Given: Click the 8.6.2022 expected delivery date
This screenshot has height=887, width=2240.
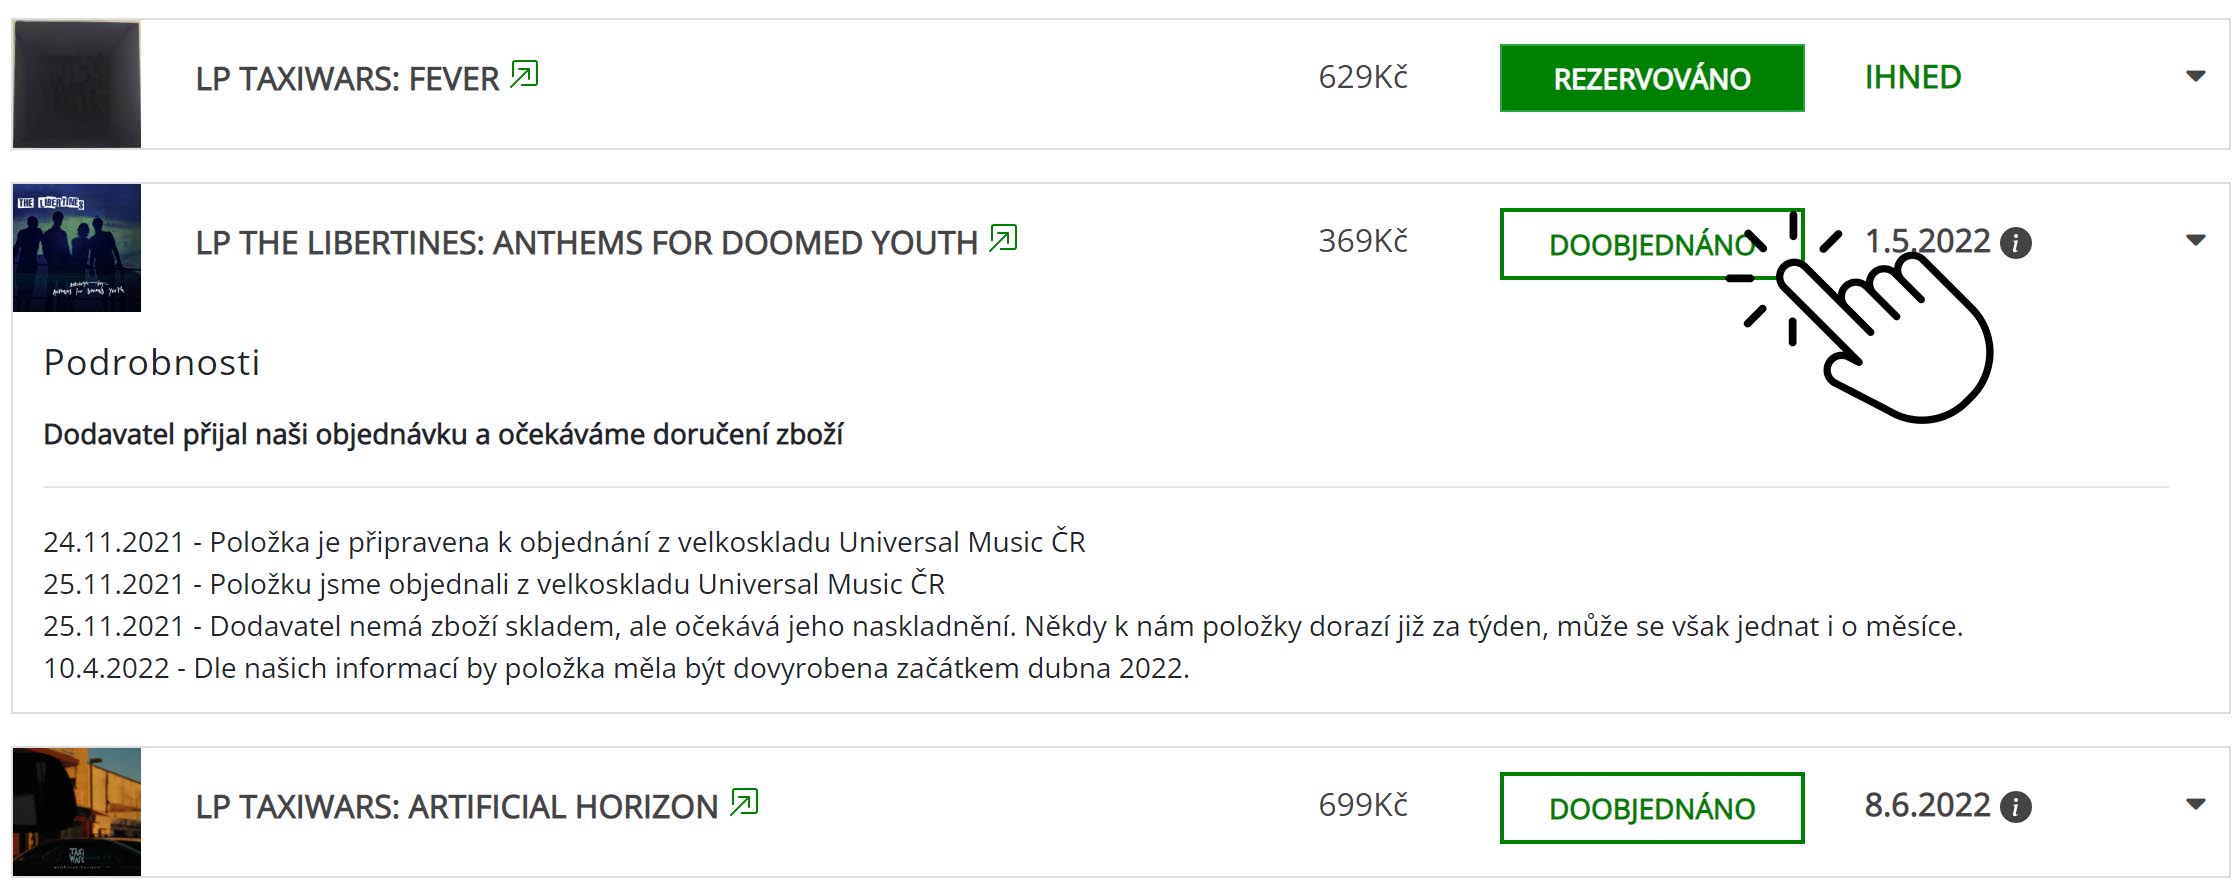Looking at the screenshot, I should tap(1927, 805).
